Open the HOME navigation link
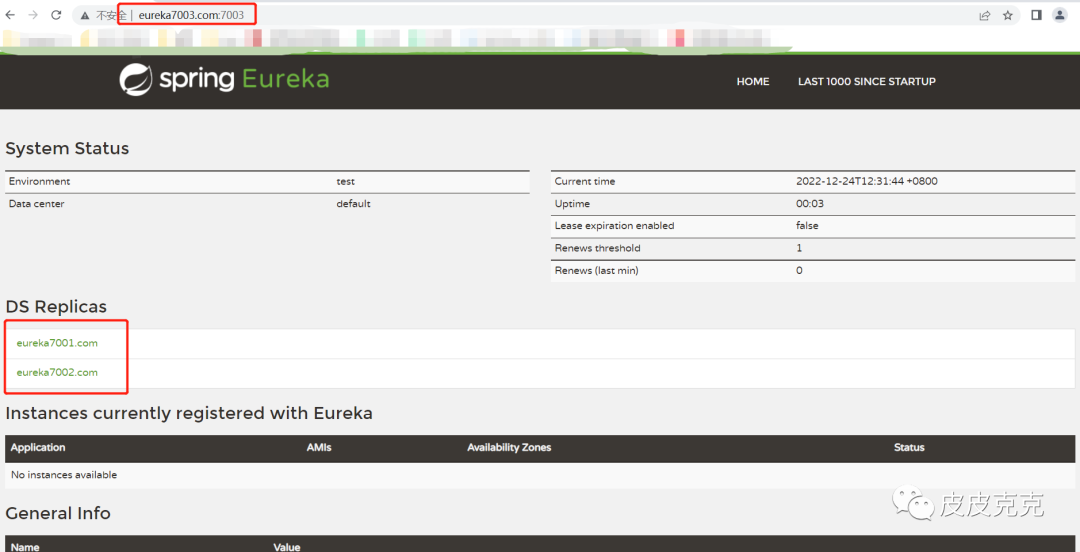The height and width of the screenshot is (552, 1080). pyautogui.click(x=753, y=81)
